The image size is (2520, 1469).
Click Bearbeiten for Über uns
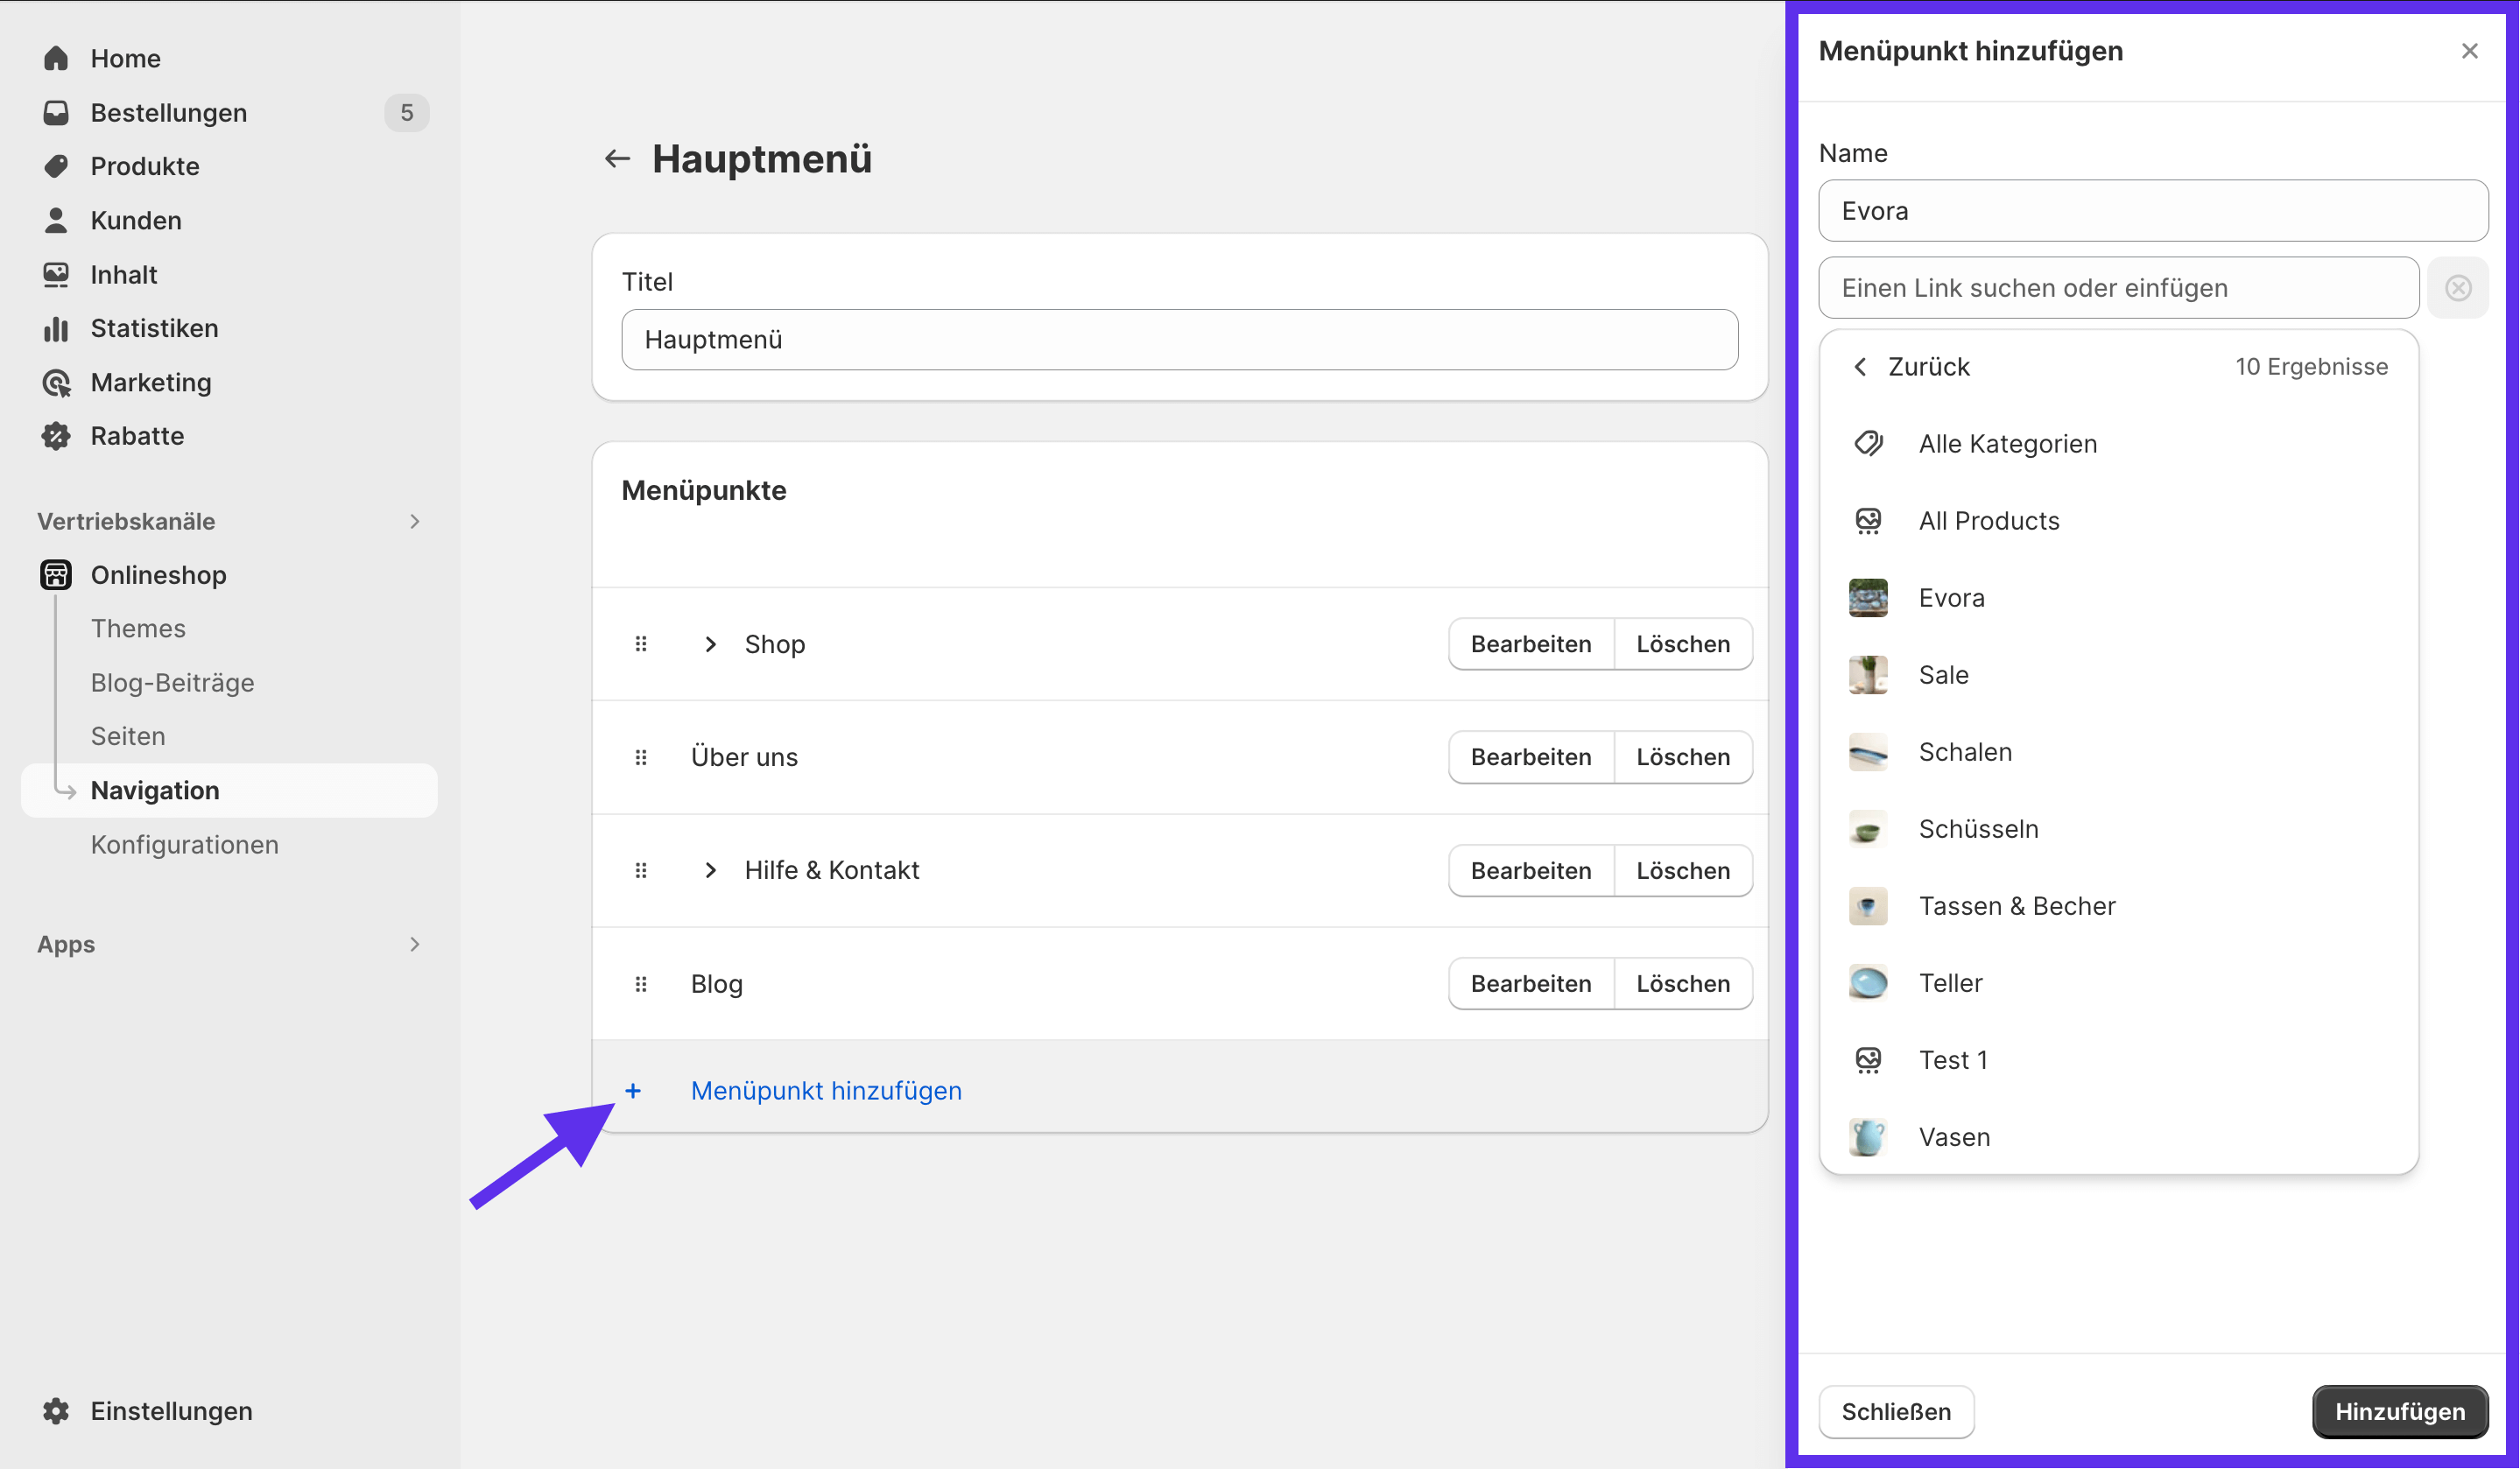click(1531, 757)
